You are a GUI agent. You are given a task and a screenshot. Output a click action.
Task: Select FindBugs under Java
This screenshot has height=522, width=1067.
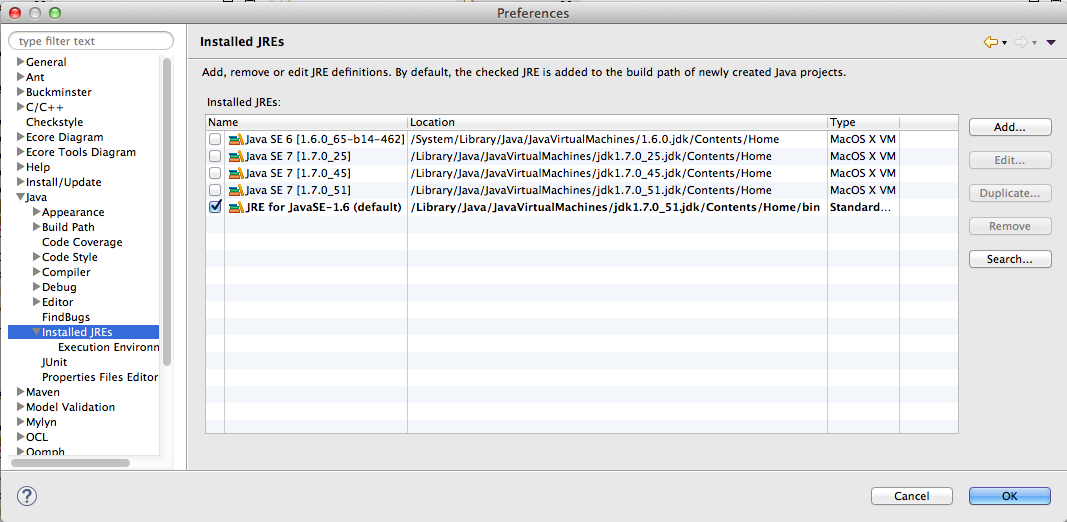coord(66,317)
